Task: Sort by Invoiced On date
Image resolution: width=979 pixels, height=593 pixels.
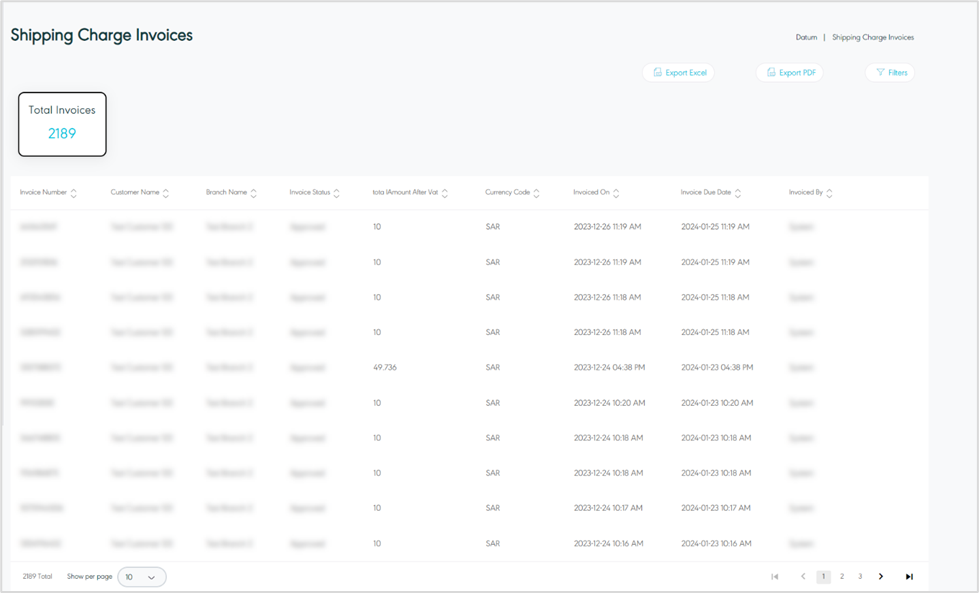Action: [617, 193]
